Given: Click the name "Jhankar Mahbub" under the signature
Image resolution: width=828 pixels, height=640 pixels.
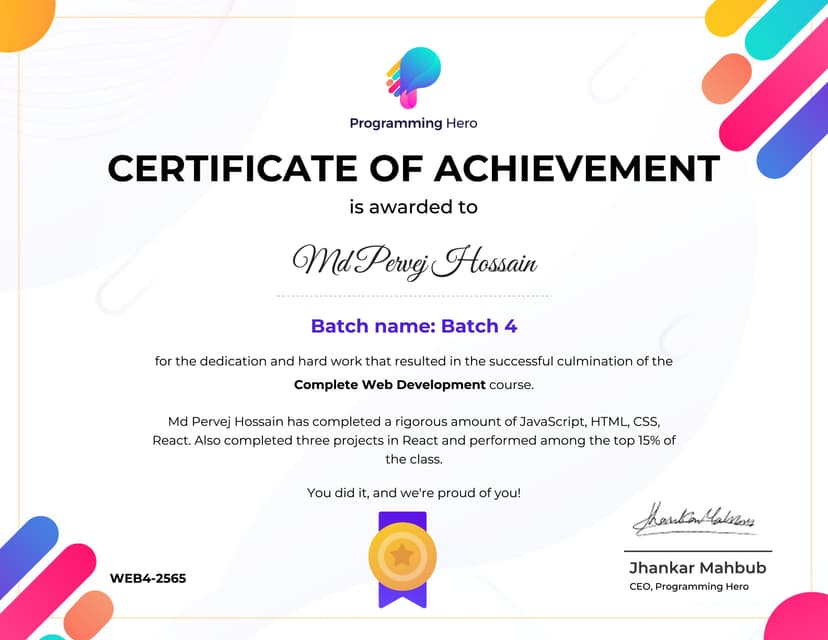Looking at the screenshot, I should pos(697,568).
